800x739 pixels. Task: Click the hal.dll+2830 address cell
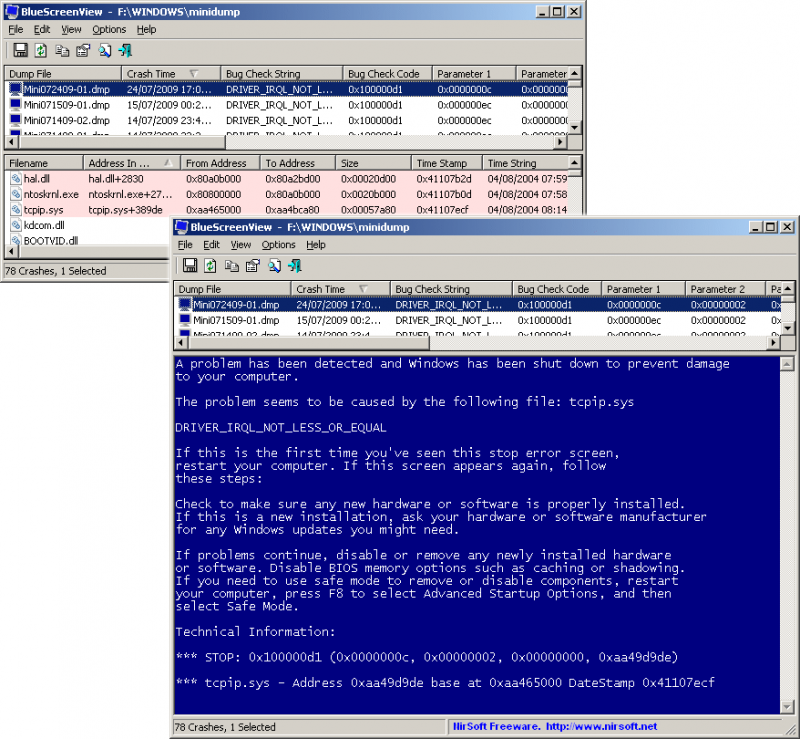pos(116,179)
